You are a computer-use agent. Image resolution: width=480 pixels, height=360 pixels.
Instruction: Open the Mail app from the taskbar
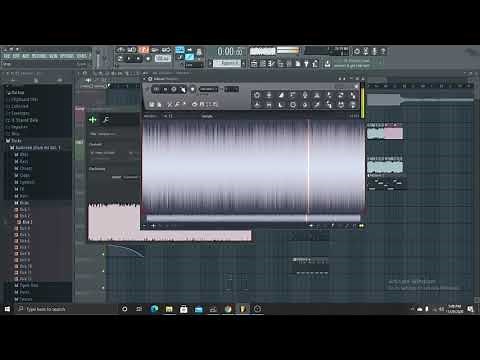click(x=199, y=309)
